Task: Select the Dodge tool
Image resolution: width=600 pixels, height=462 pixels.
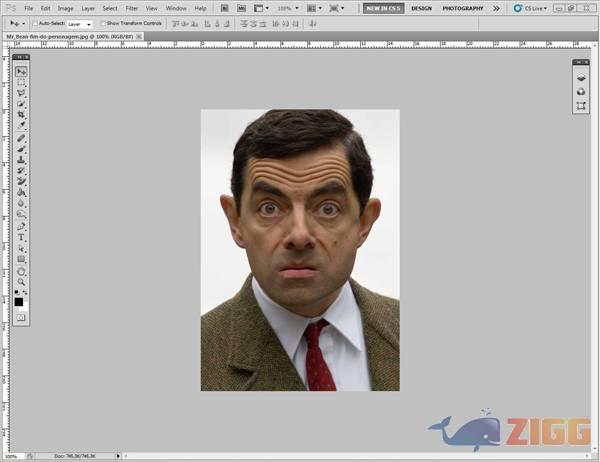Action: tap(21, 214)
